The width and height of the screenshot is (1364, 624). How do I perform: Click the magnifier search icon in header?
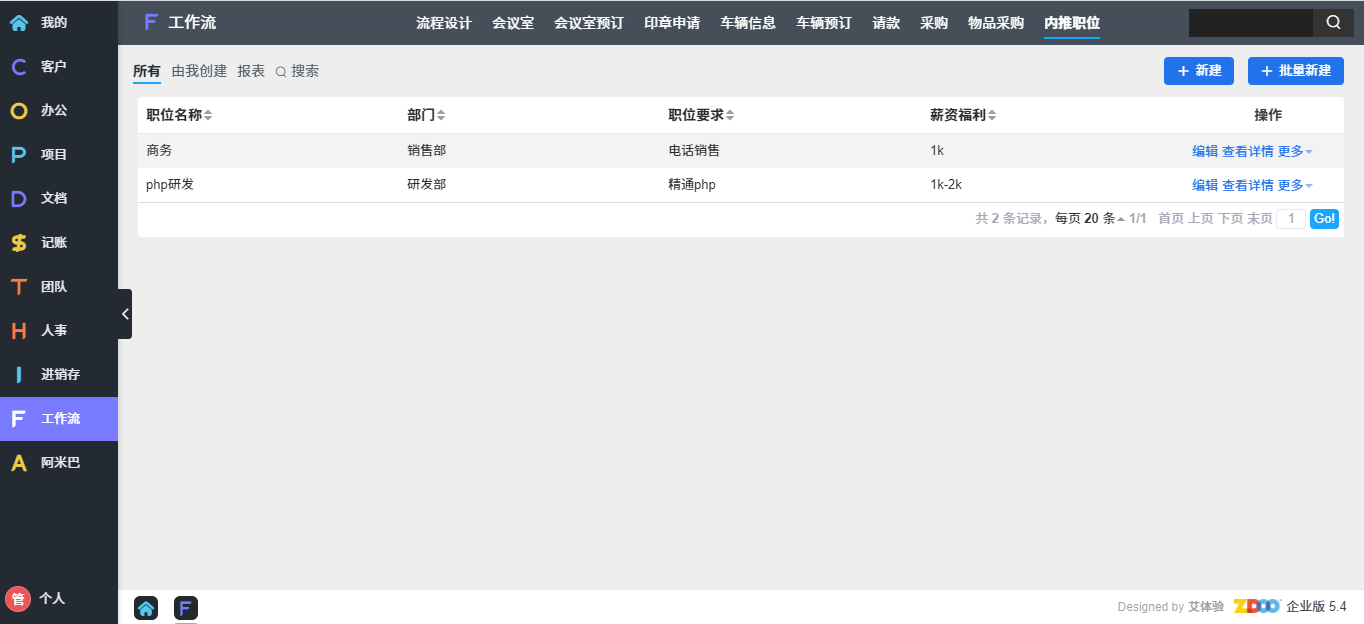pos(1333,22)
